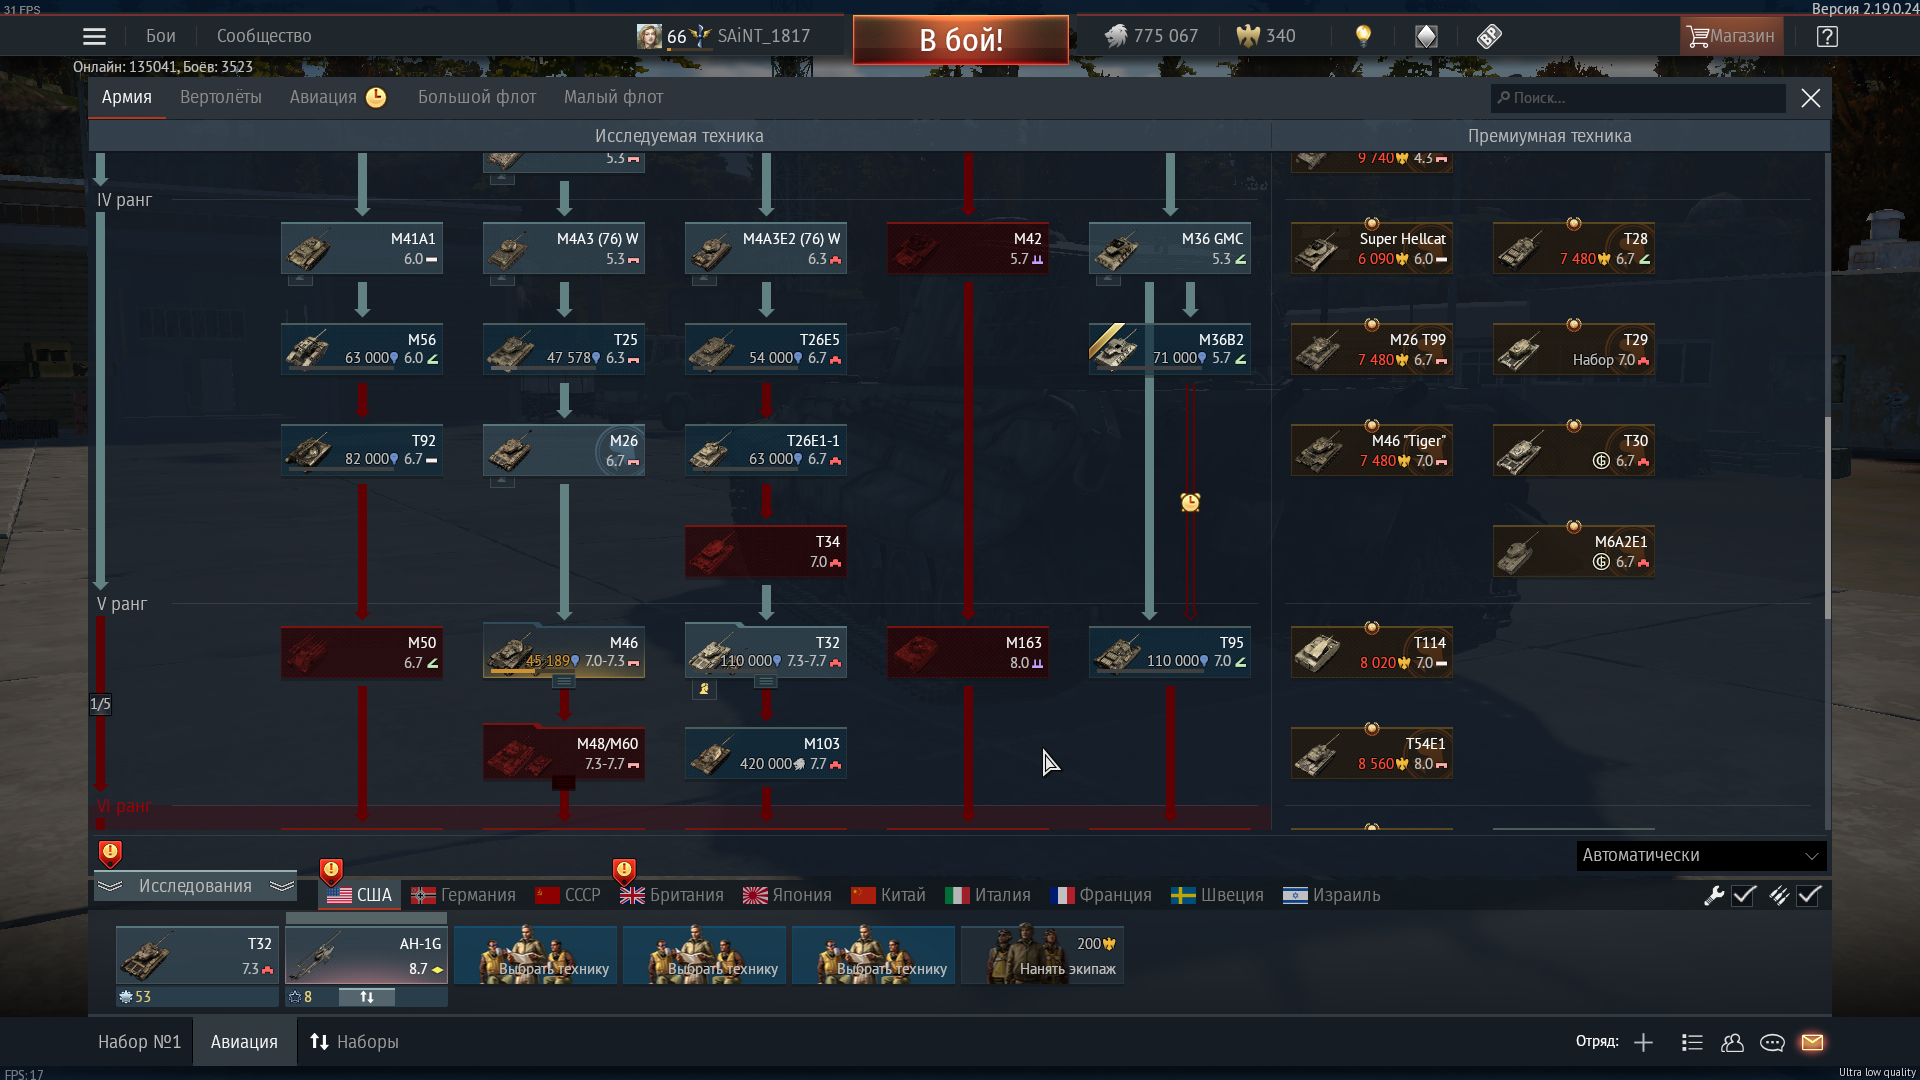The image size is (1920, 1080).
Task: Click Нанять экипаж for 200 eagles
Action: 1042,956
